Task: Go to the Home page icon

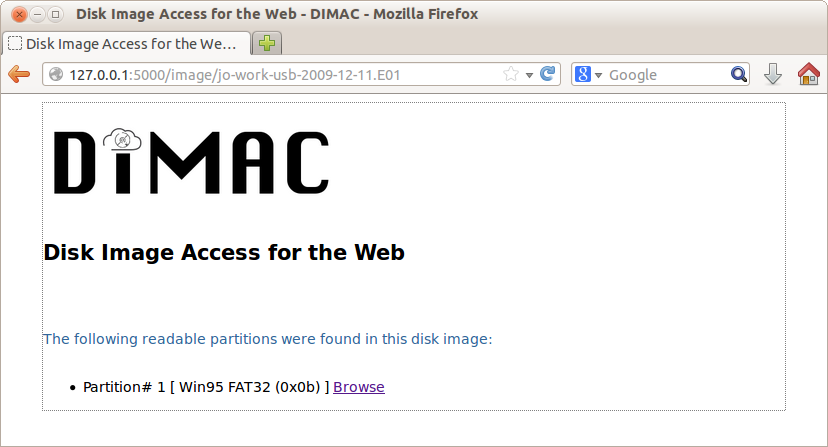Action: coord(808,74)
